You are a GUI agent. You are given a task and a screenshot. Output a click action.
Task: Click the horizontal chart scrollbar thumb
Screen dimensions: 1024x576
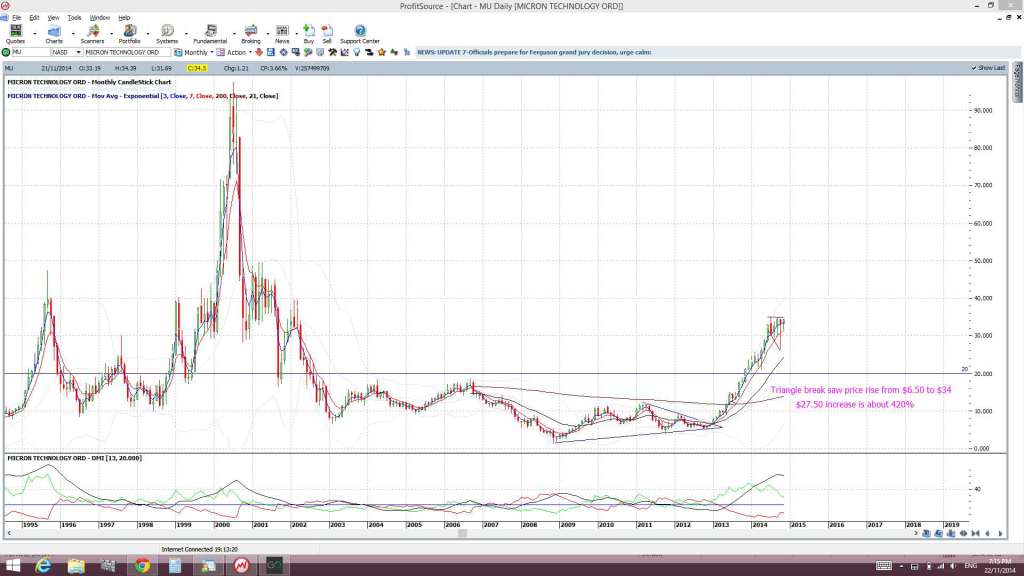tap(462, 534)
